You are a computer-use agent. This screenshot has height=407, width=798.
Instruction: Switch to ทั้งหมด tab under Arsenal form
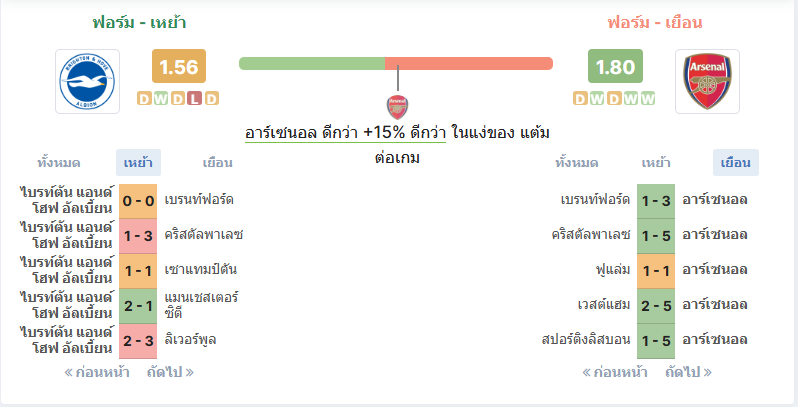click(x=577, y=163)
